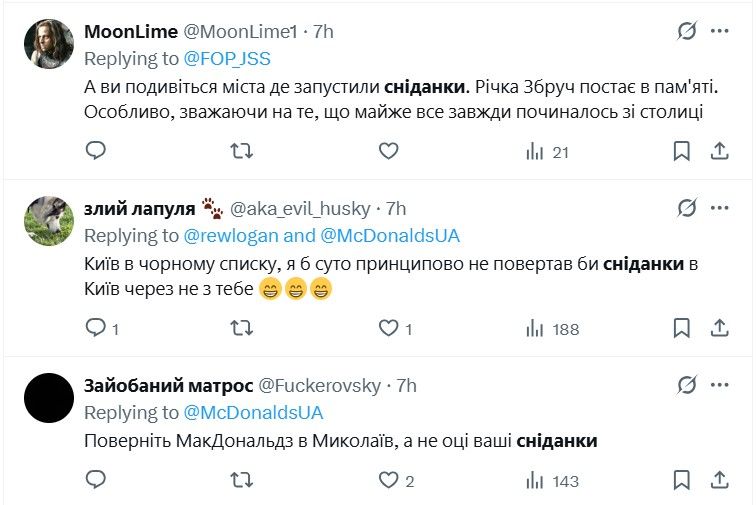
Task: Click Grok icon on MoonLime's tweet
Action: (686, 31)
